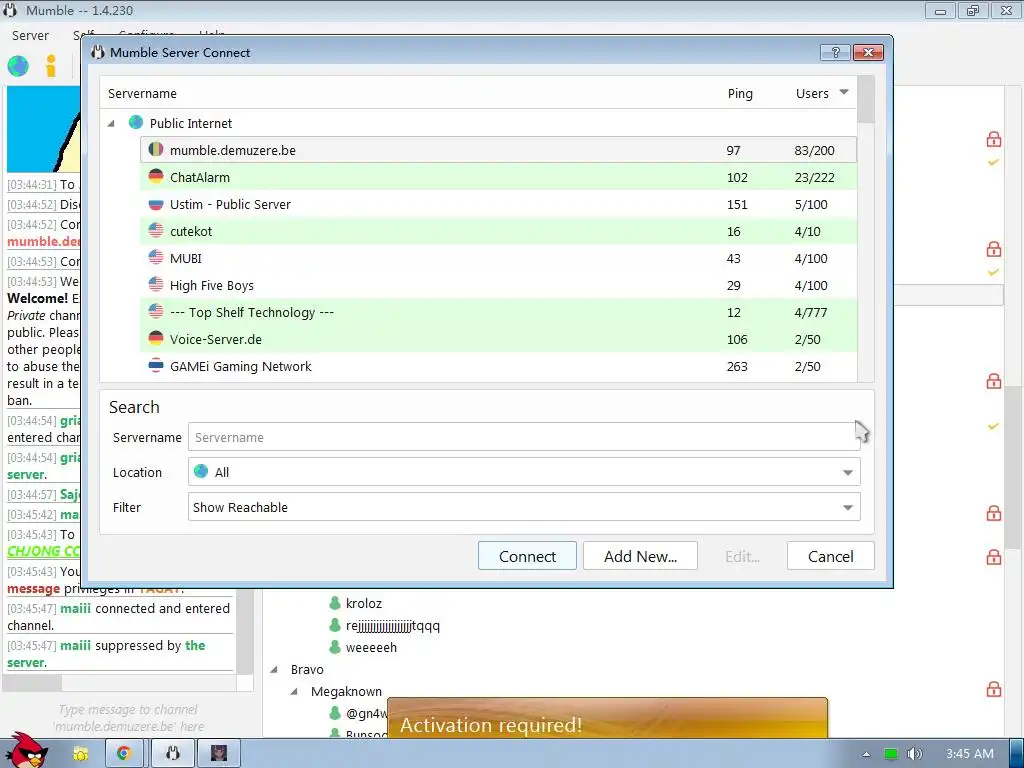Click the Users column sort arrow
Viewport: 1024px width, 768px height.
point(844,92)
